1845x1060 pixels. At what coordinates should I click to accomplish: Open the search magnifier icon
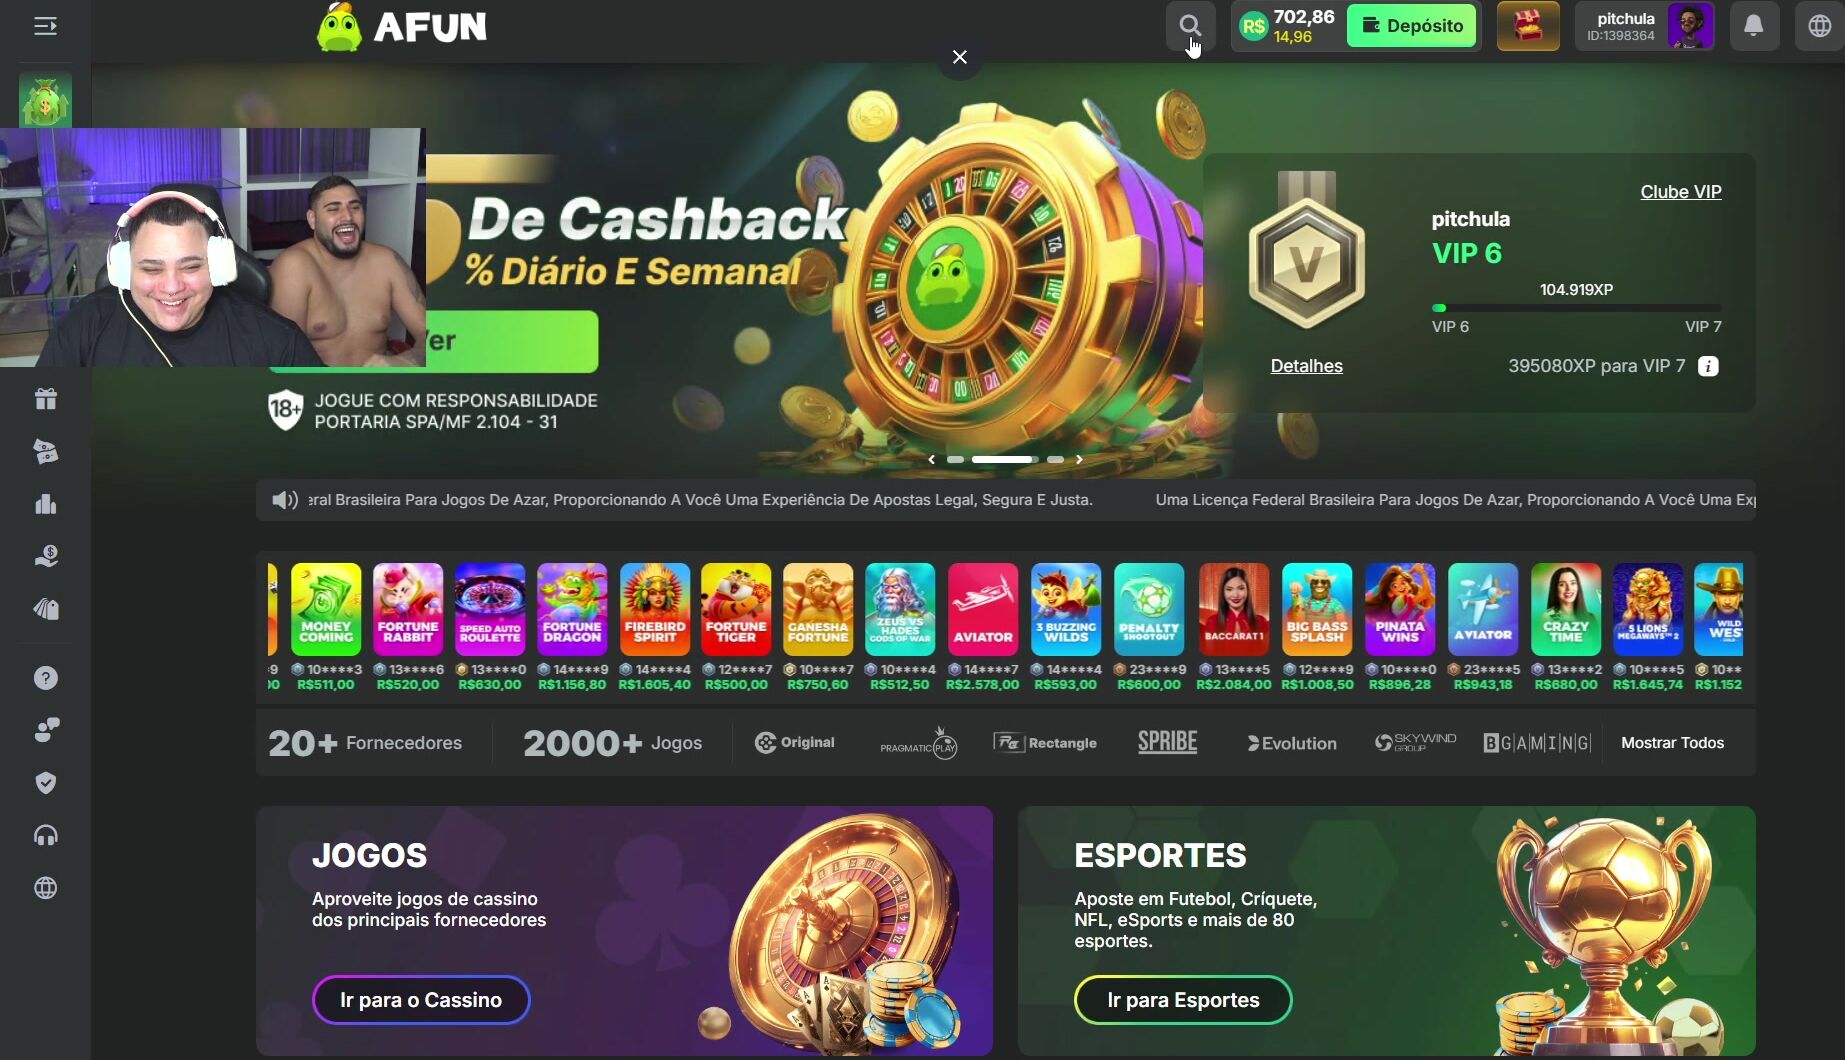[1190, 26]
